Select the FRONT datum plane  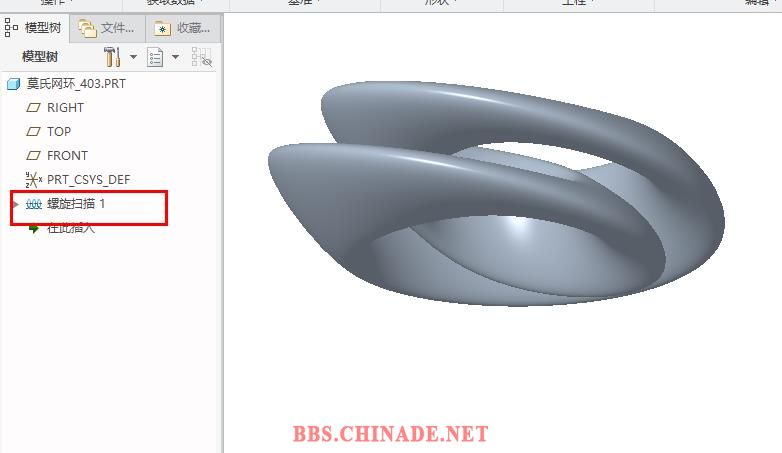pos(67,155)
